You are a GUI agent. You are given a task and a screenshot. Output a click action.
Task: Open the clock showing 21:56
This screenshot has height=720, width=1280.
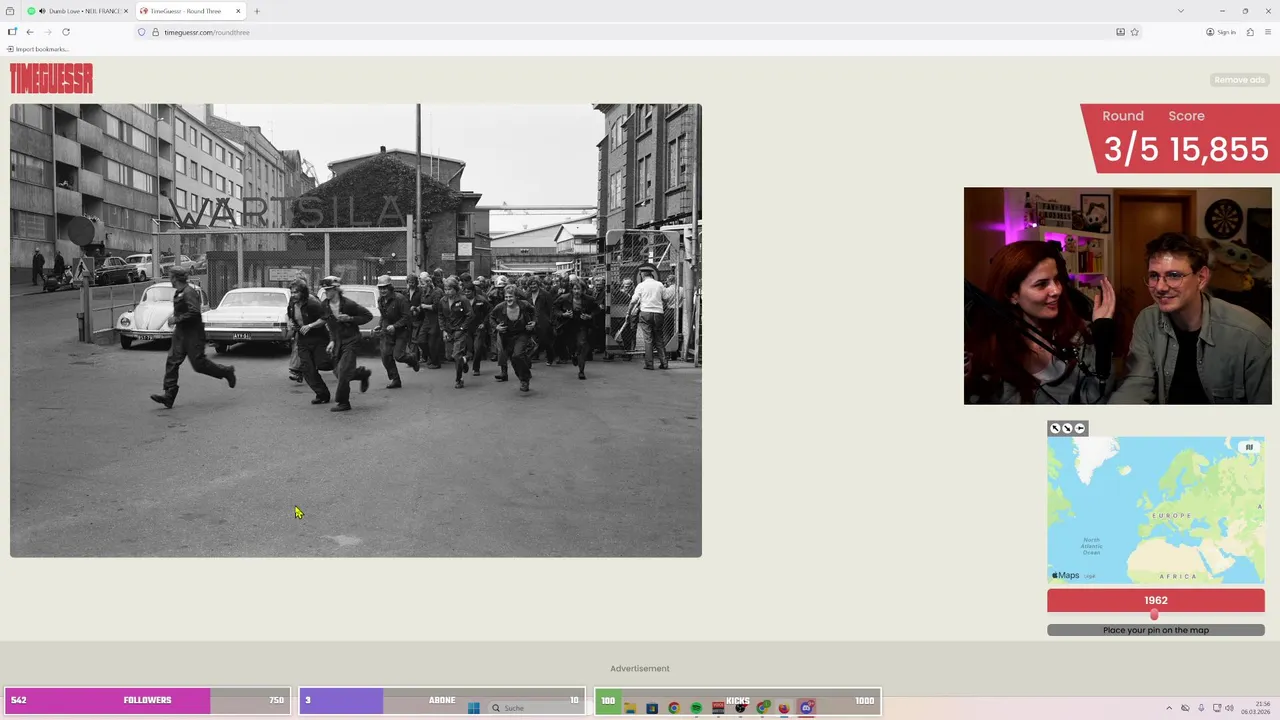pos(1255,708)
